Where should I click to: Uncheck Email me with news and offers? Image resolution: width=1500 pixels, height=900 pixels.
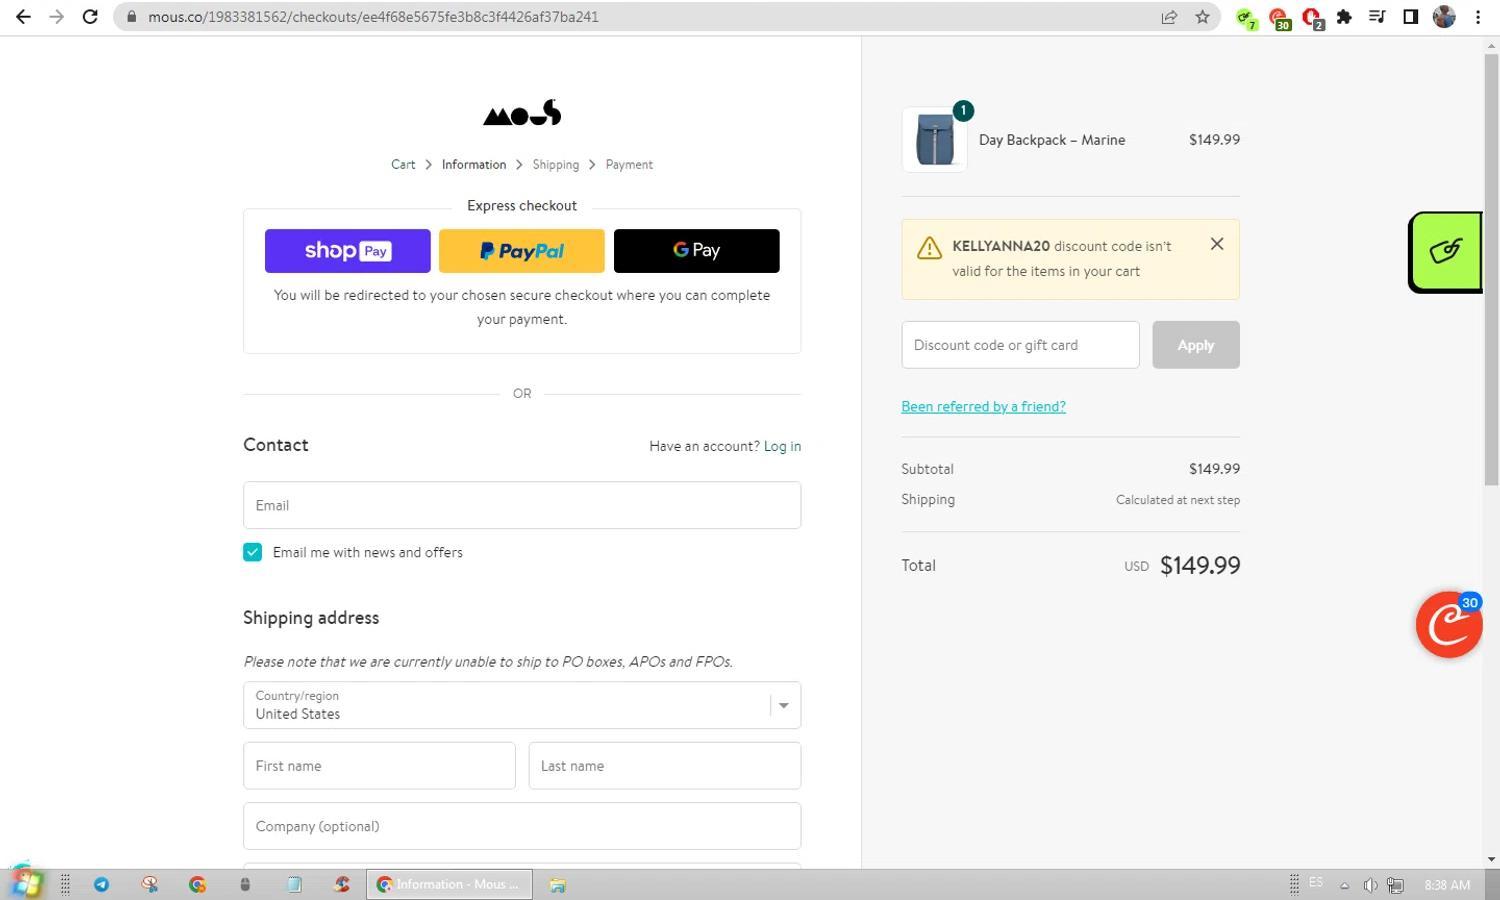pyautogui.click(x=252, y=551)
